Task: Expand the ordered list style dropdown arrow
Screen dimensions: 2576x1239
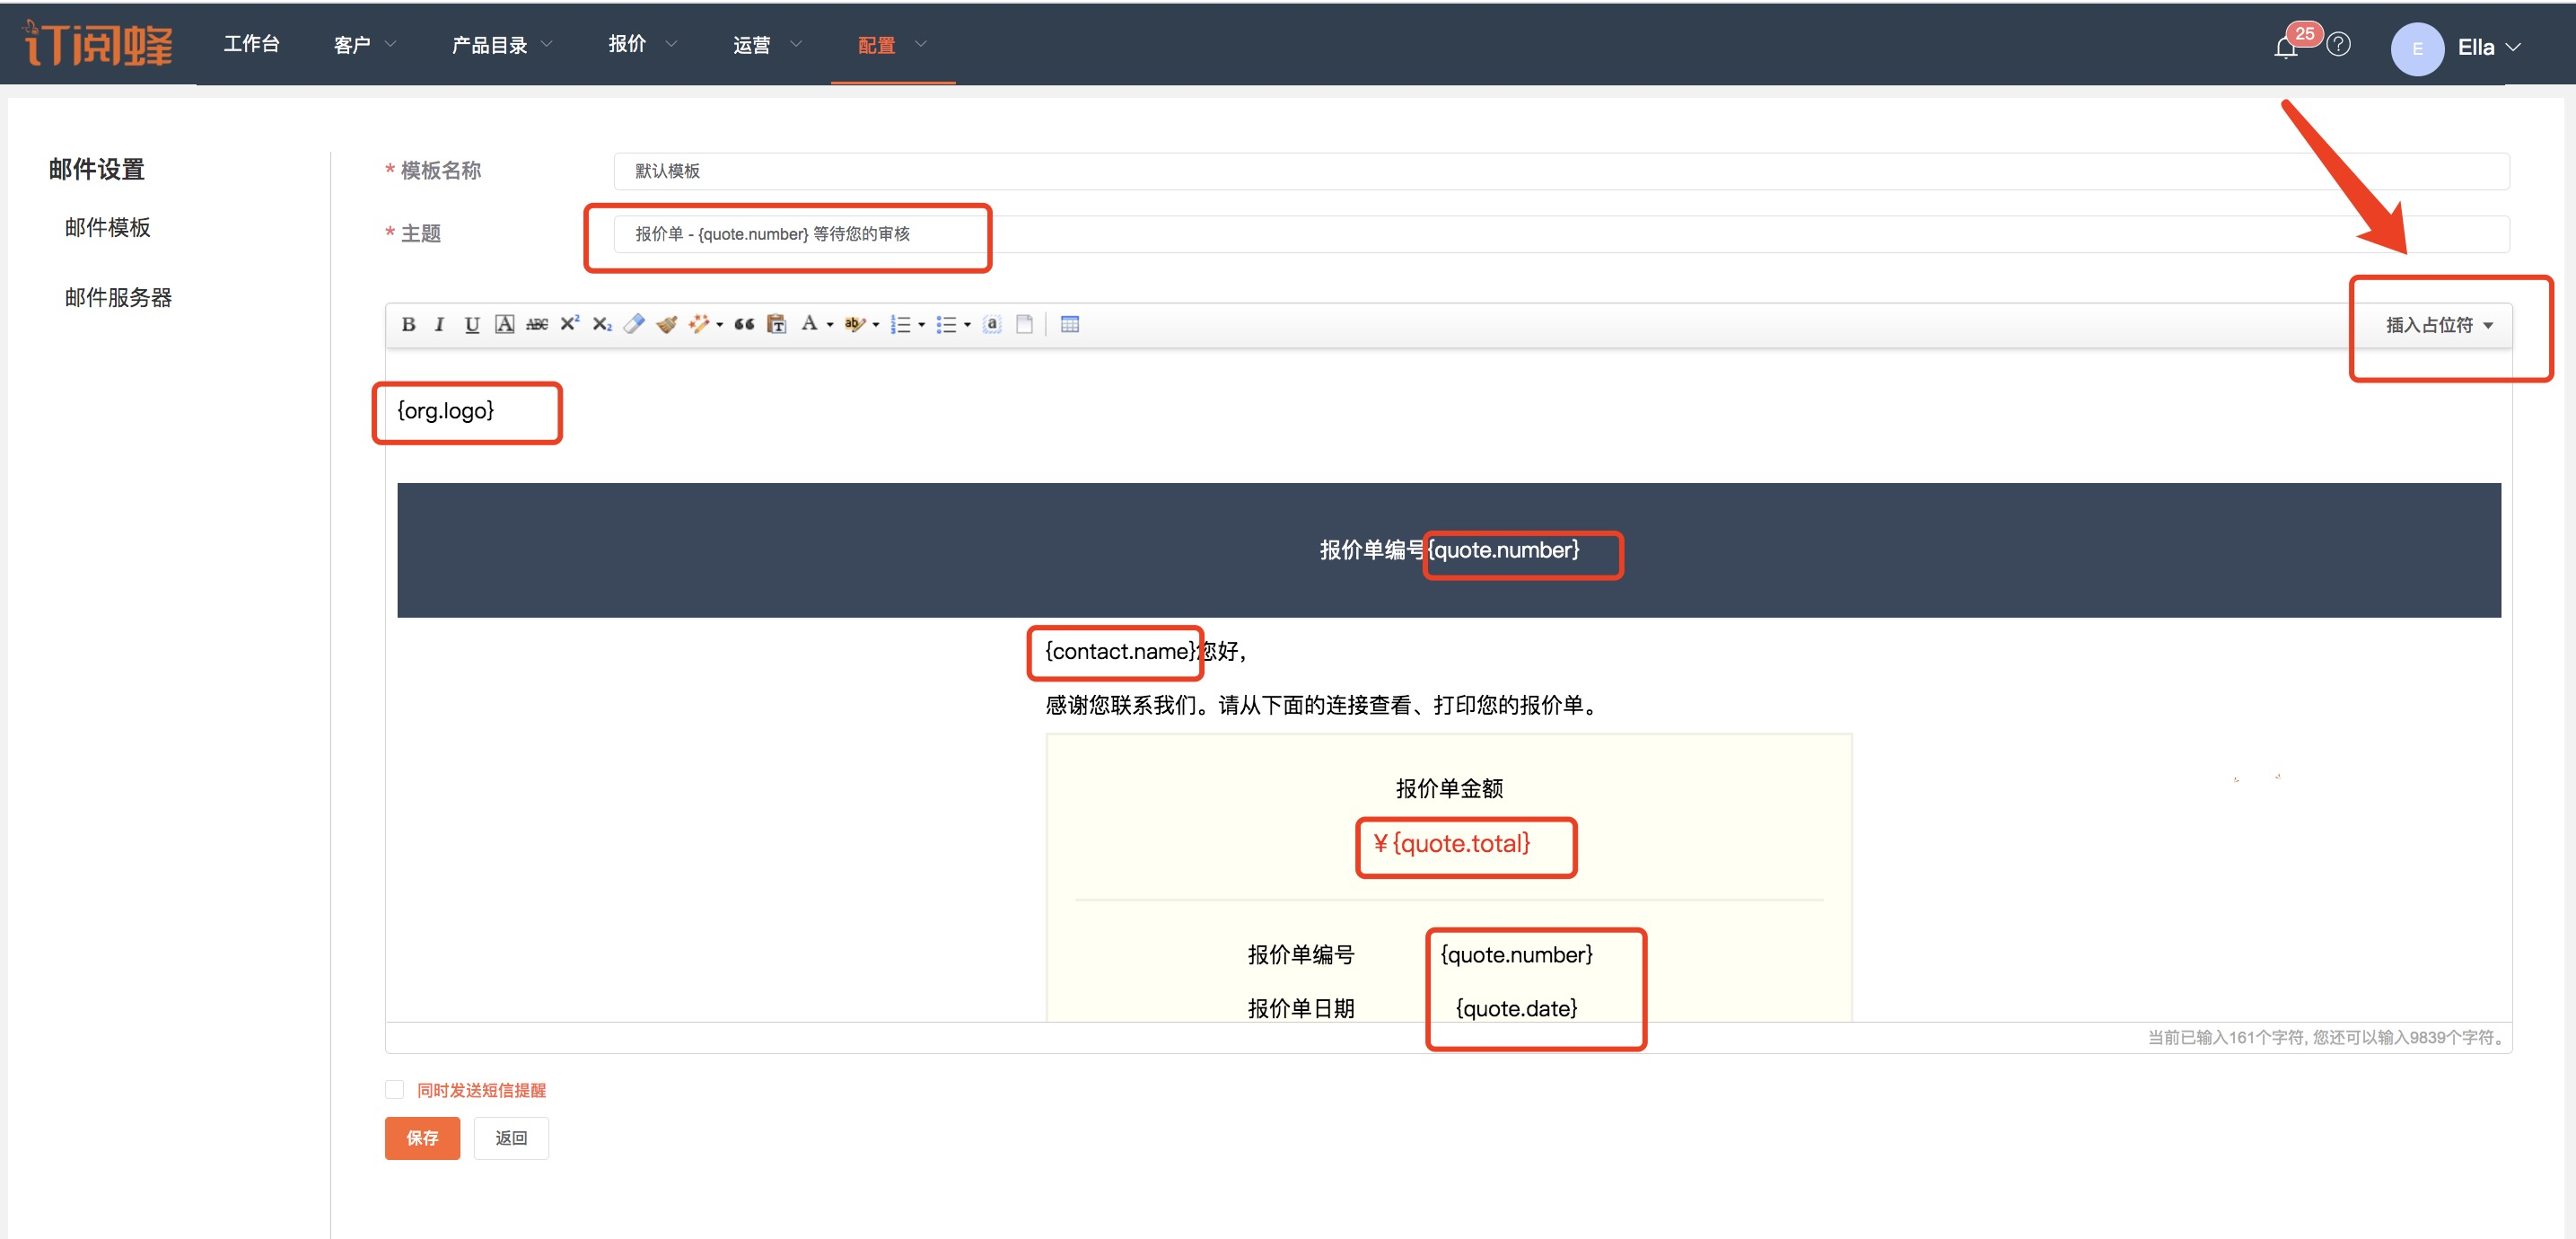Action: coord(921,325)
